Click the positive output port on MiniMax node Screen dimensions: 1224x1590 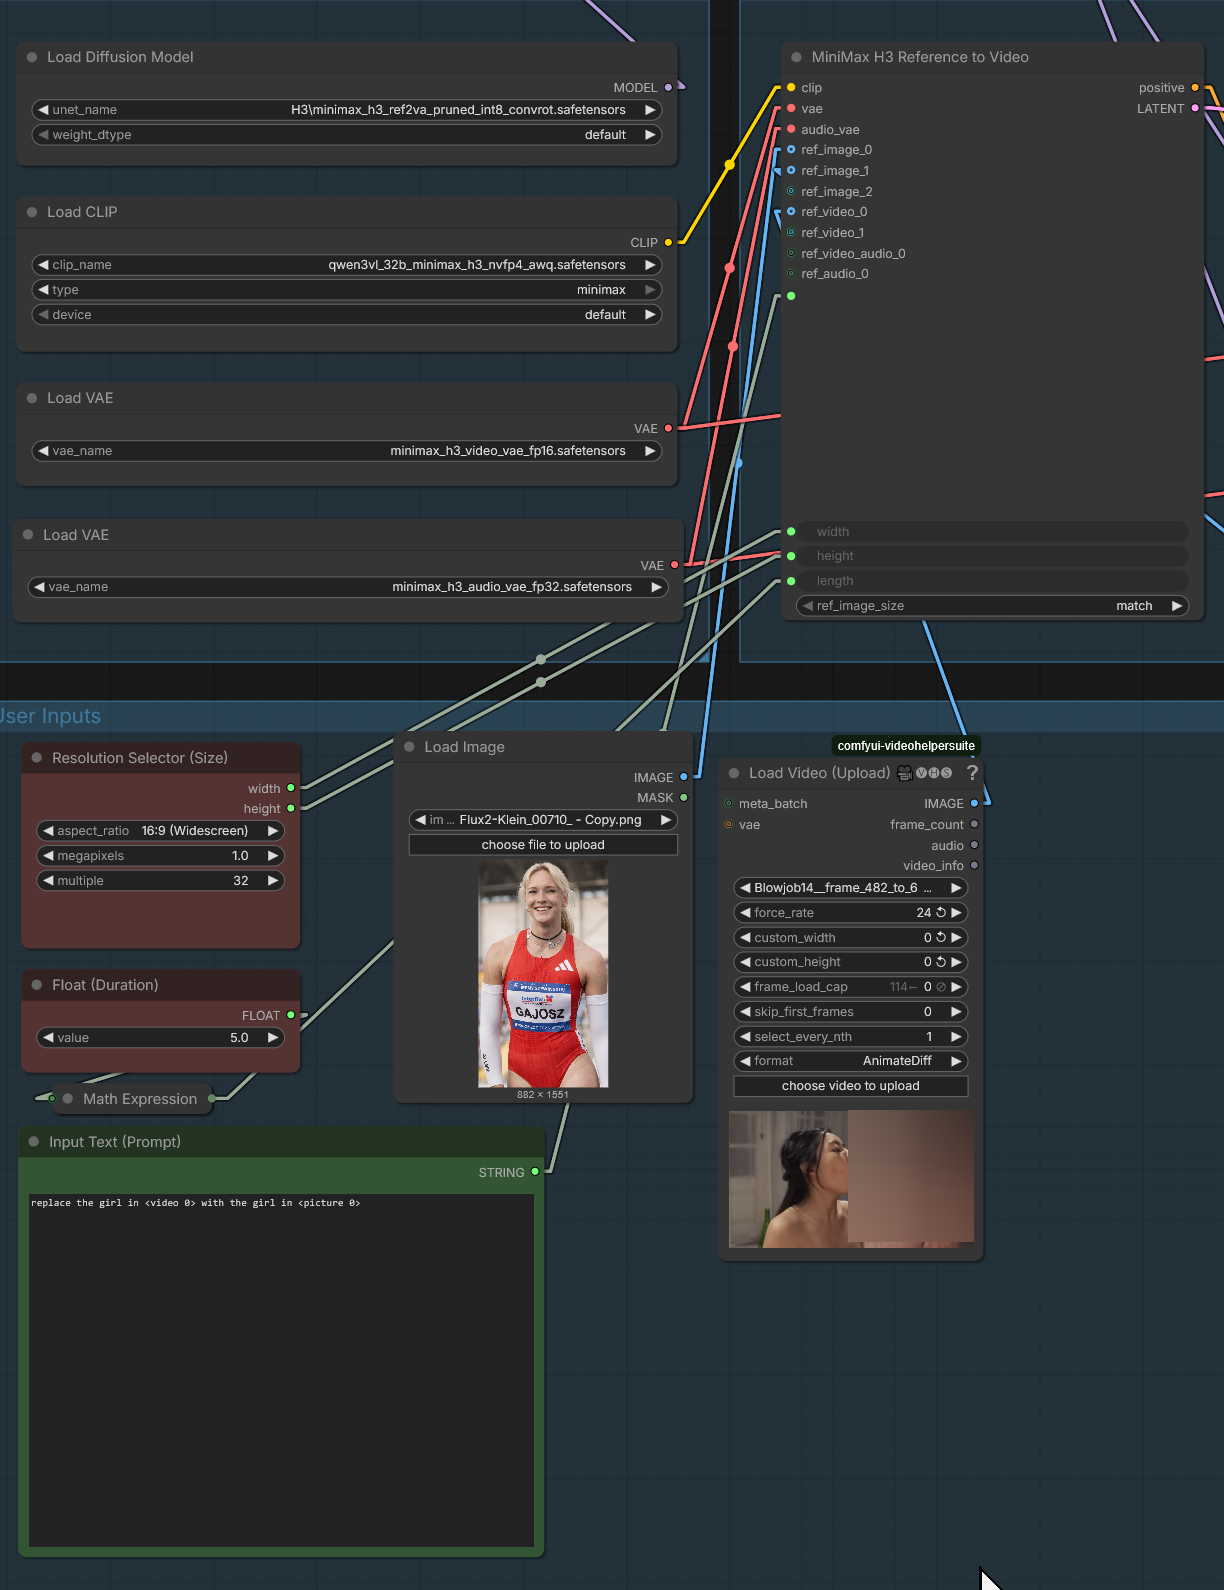point(1195,88)
